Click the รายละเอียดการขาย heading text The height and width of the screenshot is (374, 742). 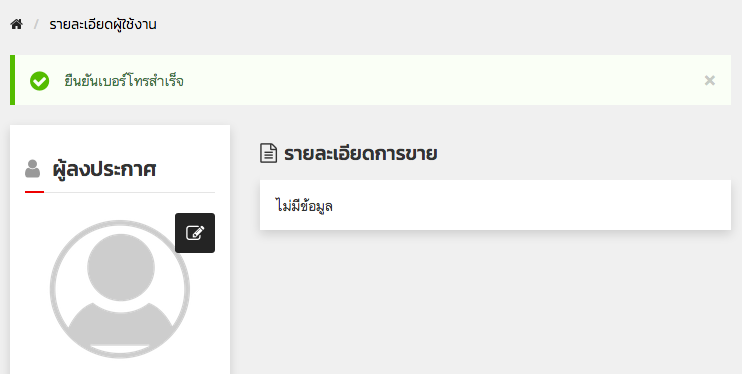[360, 154]
